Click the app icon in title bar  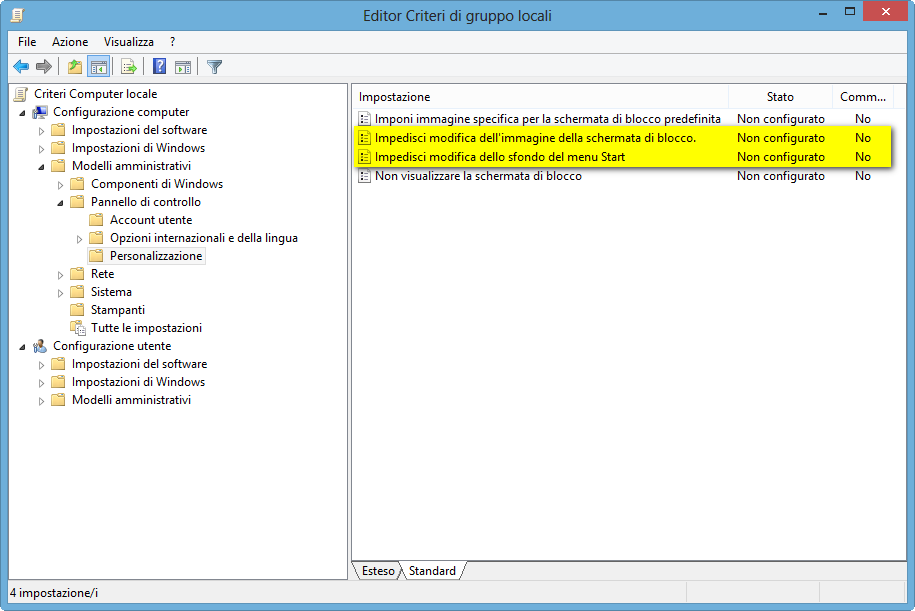pos(17,15)
